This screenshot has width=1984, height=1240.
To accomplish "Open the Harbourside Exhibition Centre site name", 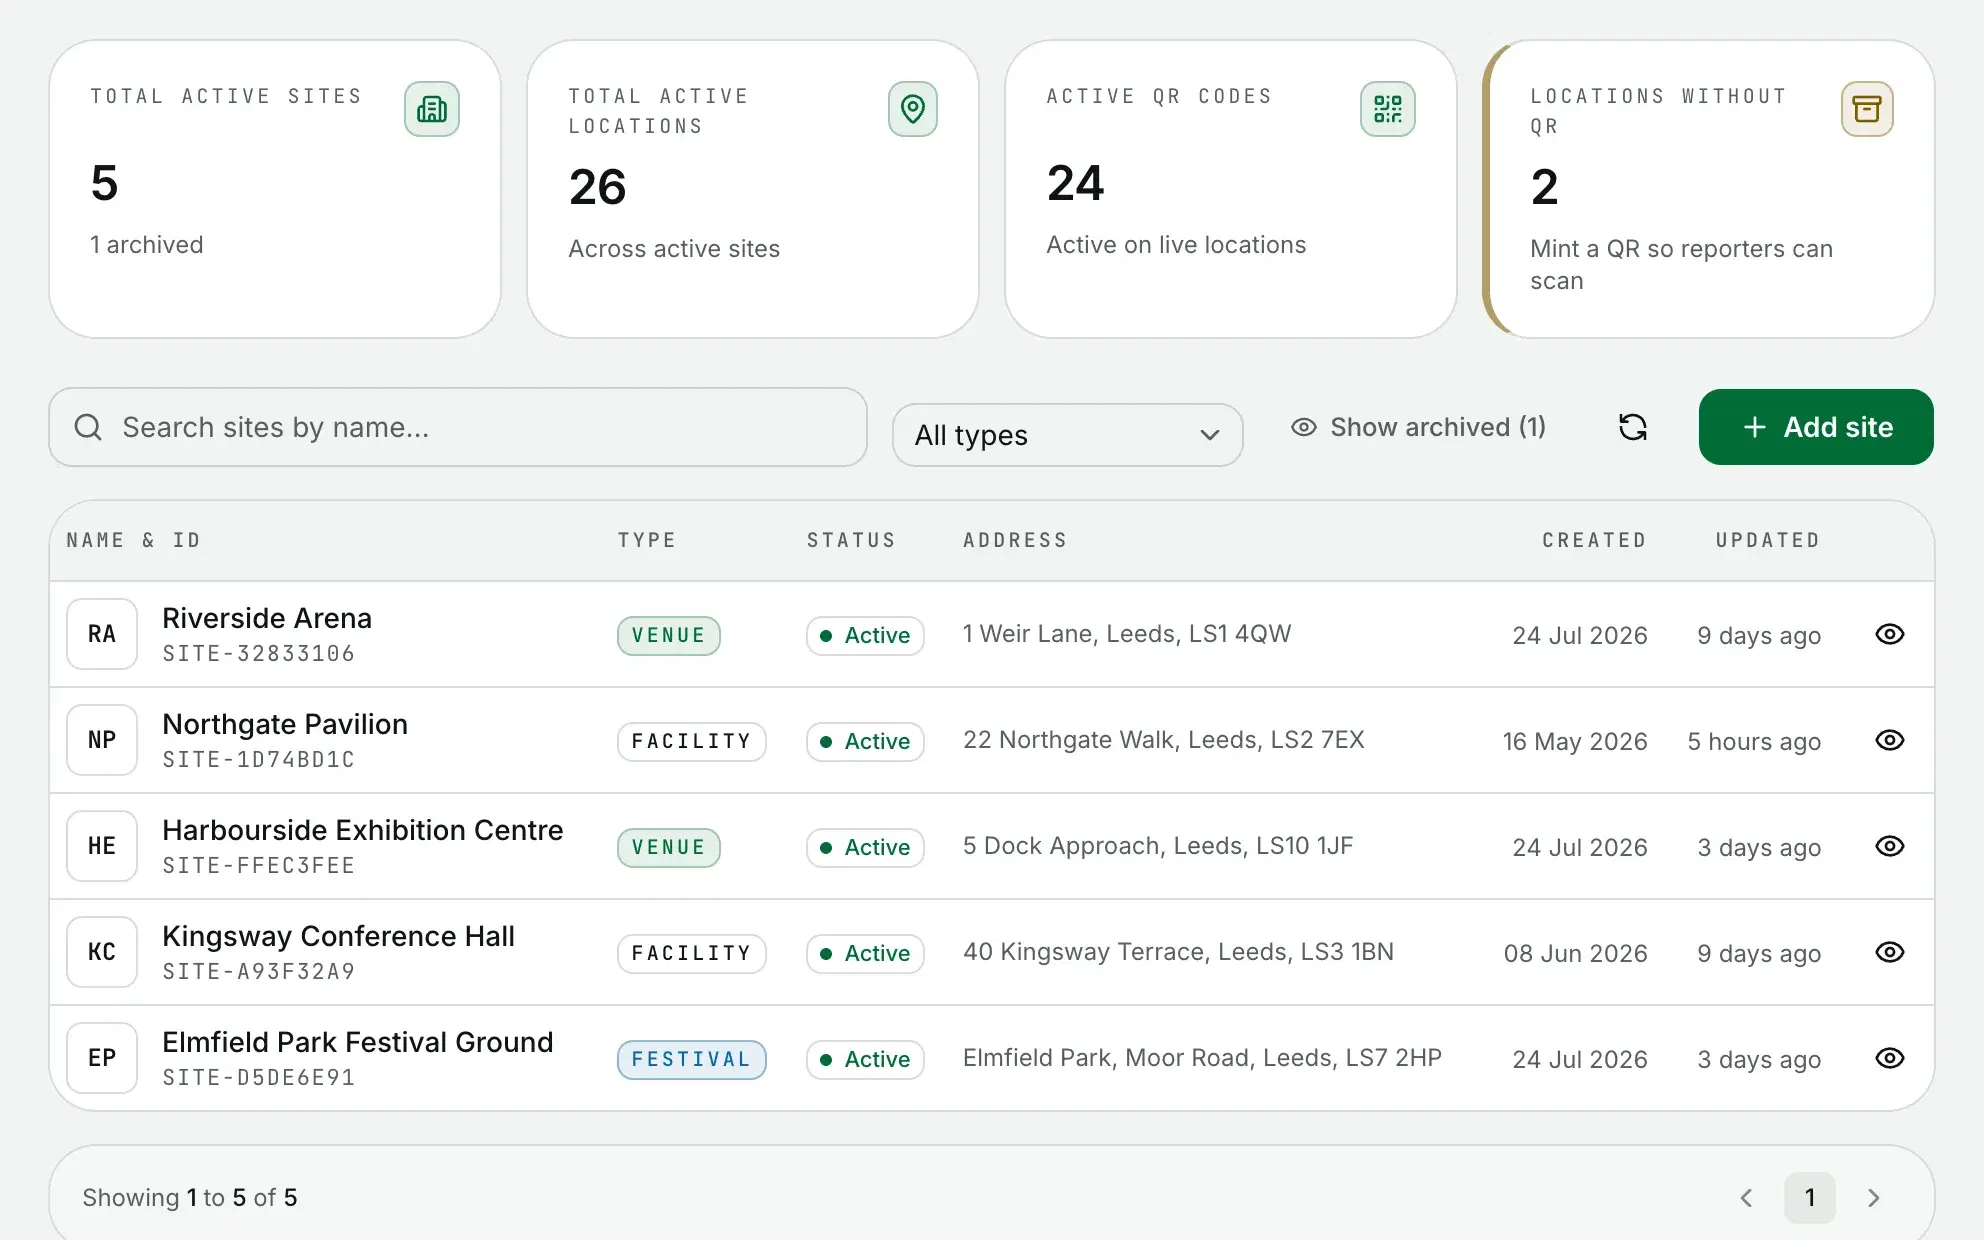I will click(363, 830).
